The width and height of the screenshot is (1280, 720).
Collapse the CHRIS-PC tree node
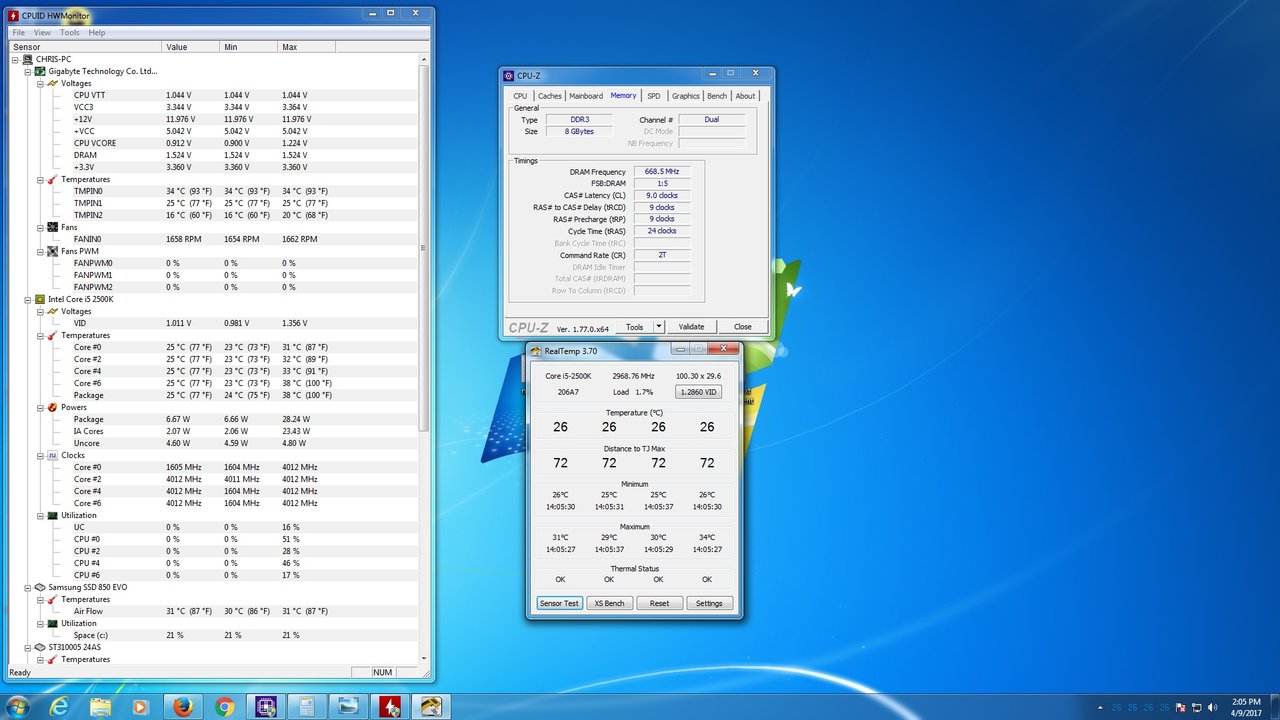pyautogui.click(x=15, y=59)
